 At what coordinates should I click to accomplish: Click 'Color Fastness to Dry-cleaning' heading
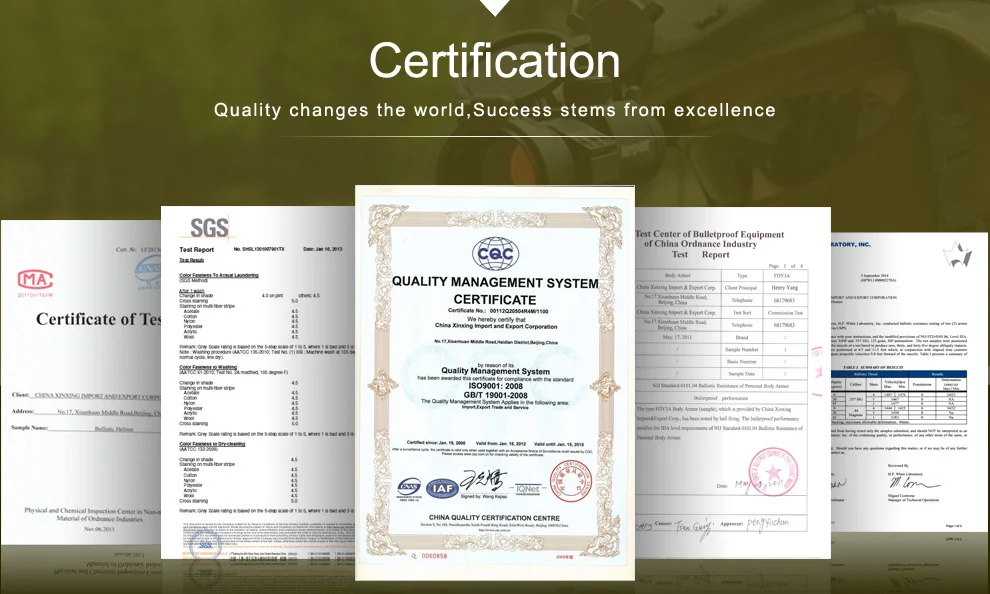click(x=212, y=444)
